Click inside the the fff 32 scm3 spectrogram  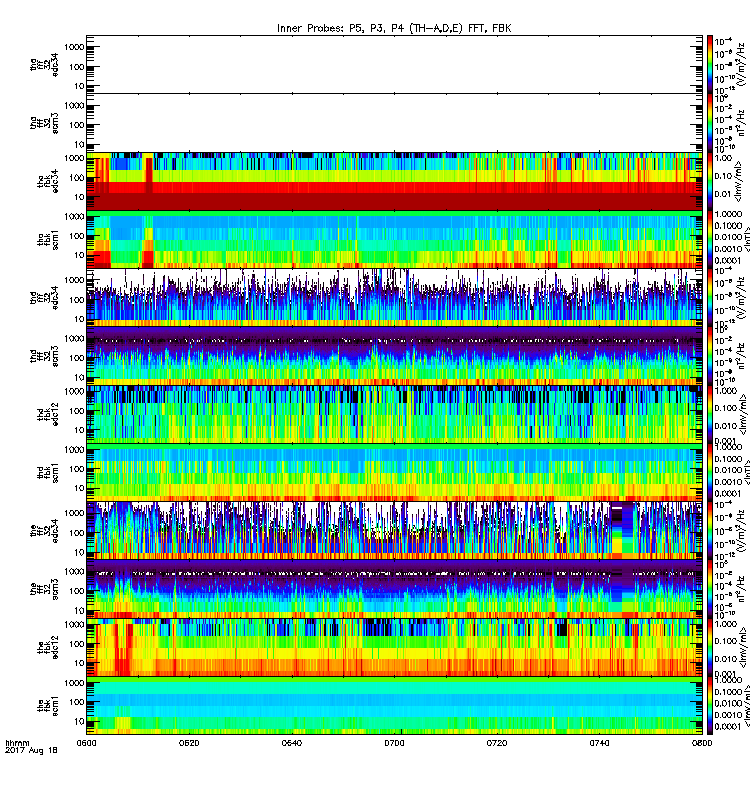point(394,589)
